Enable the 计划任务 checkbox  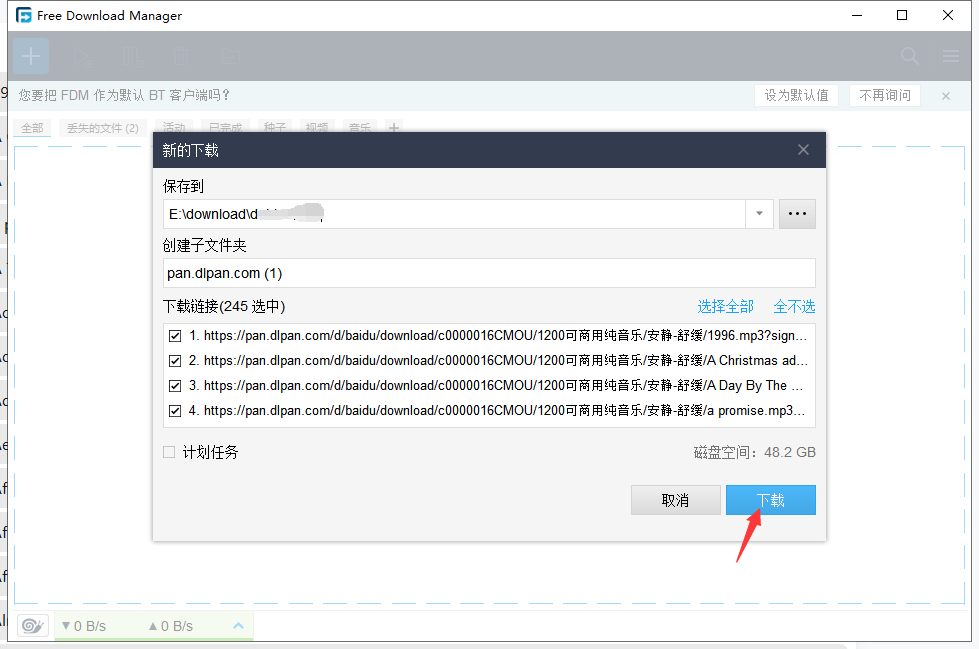[x=169, y=452]
